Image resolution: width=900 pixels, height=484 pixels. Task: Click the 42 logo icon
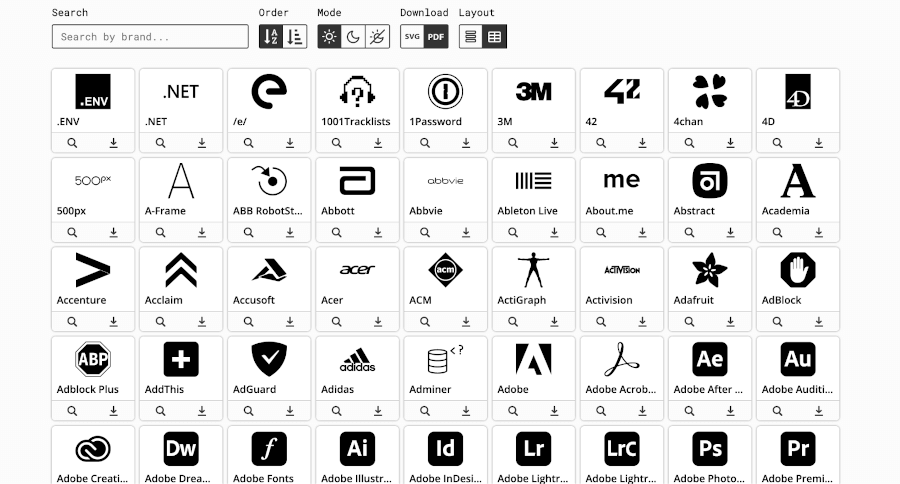[x=622, y=91]
